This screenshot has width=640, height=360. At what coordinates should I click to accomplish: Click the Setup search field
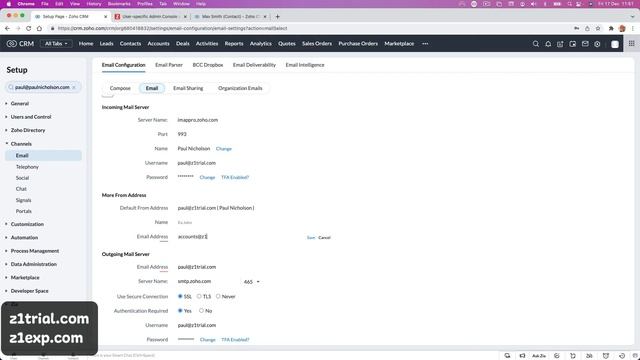coord(43,87)
